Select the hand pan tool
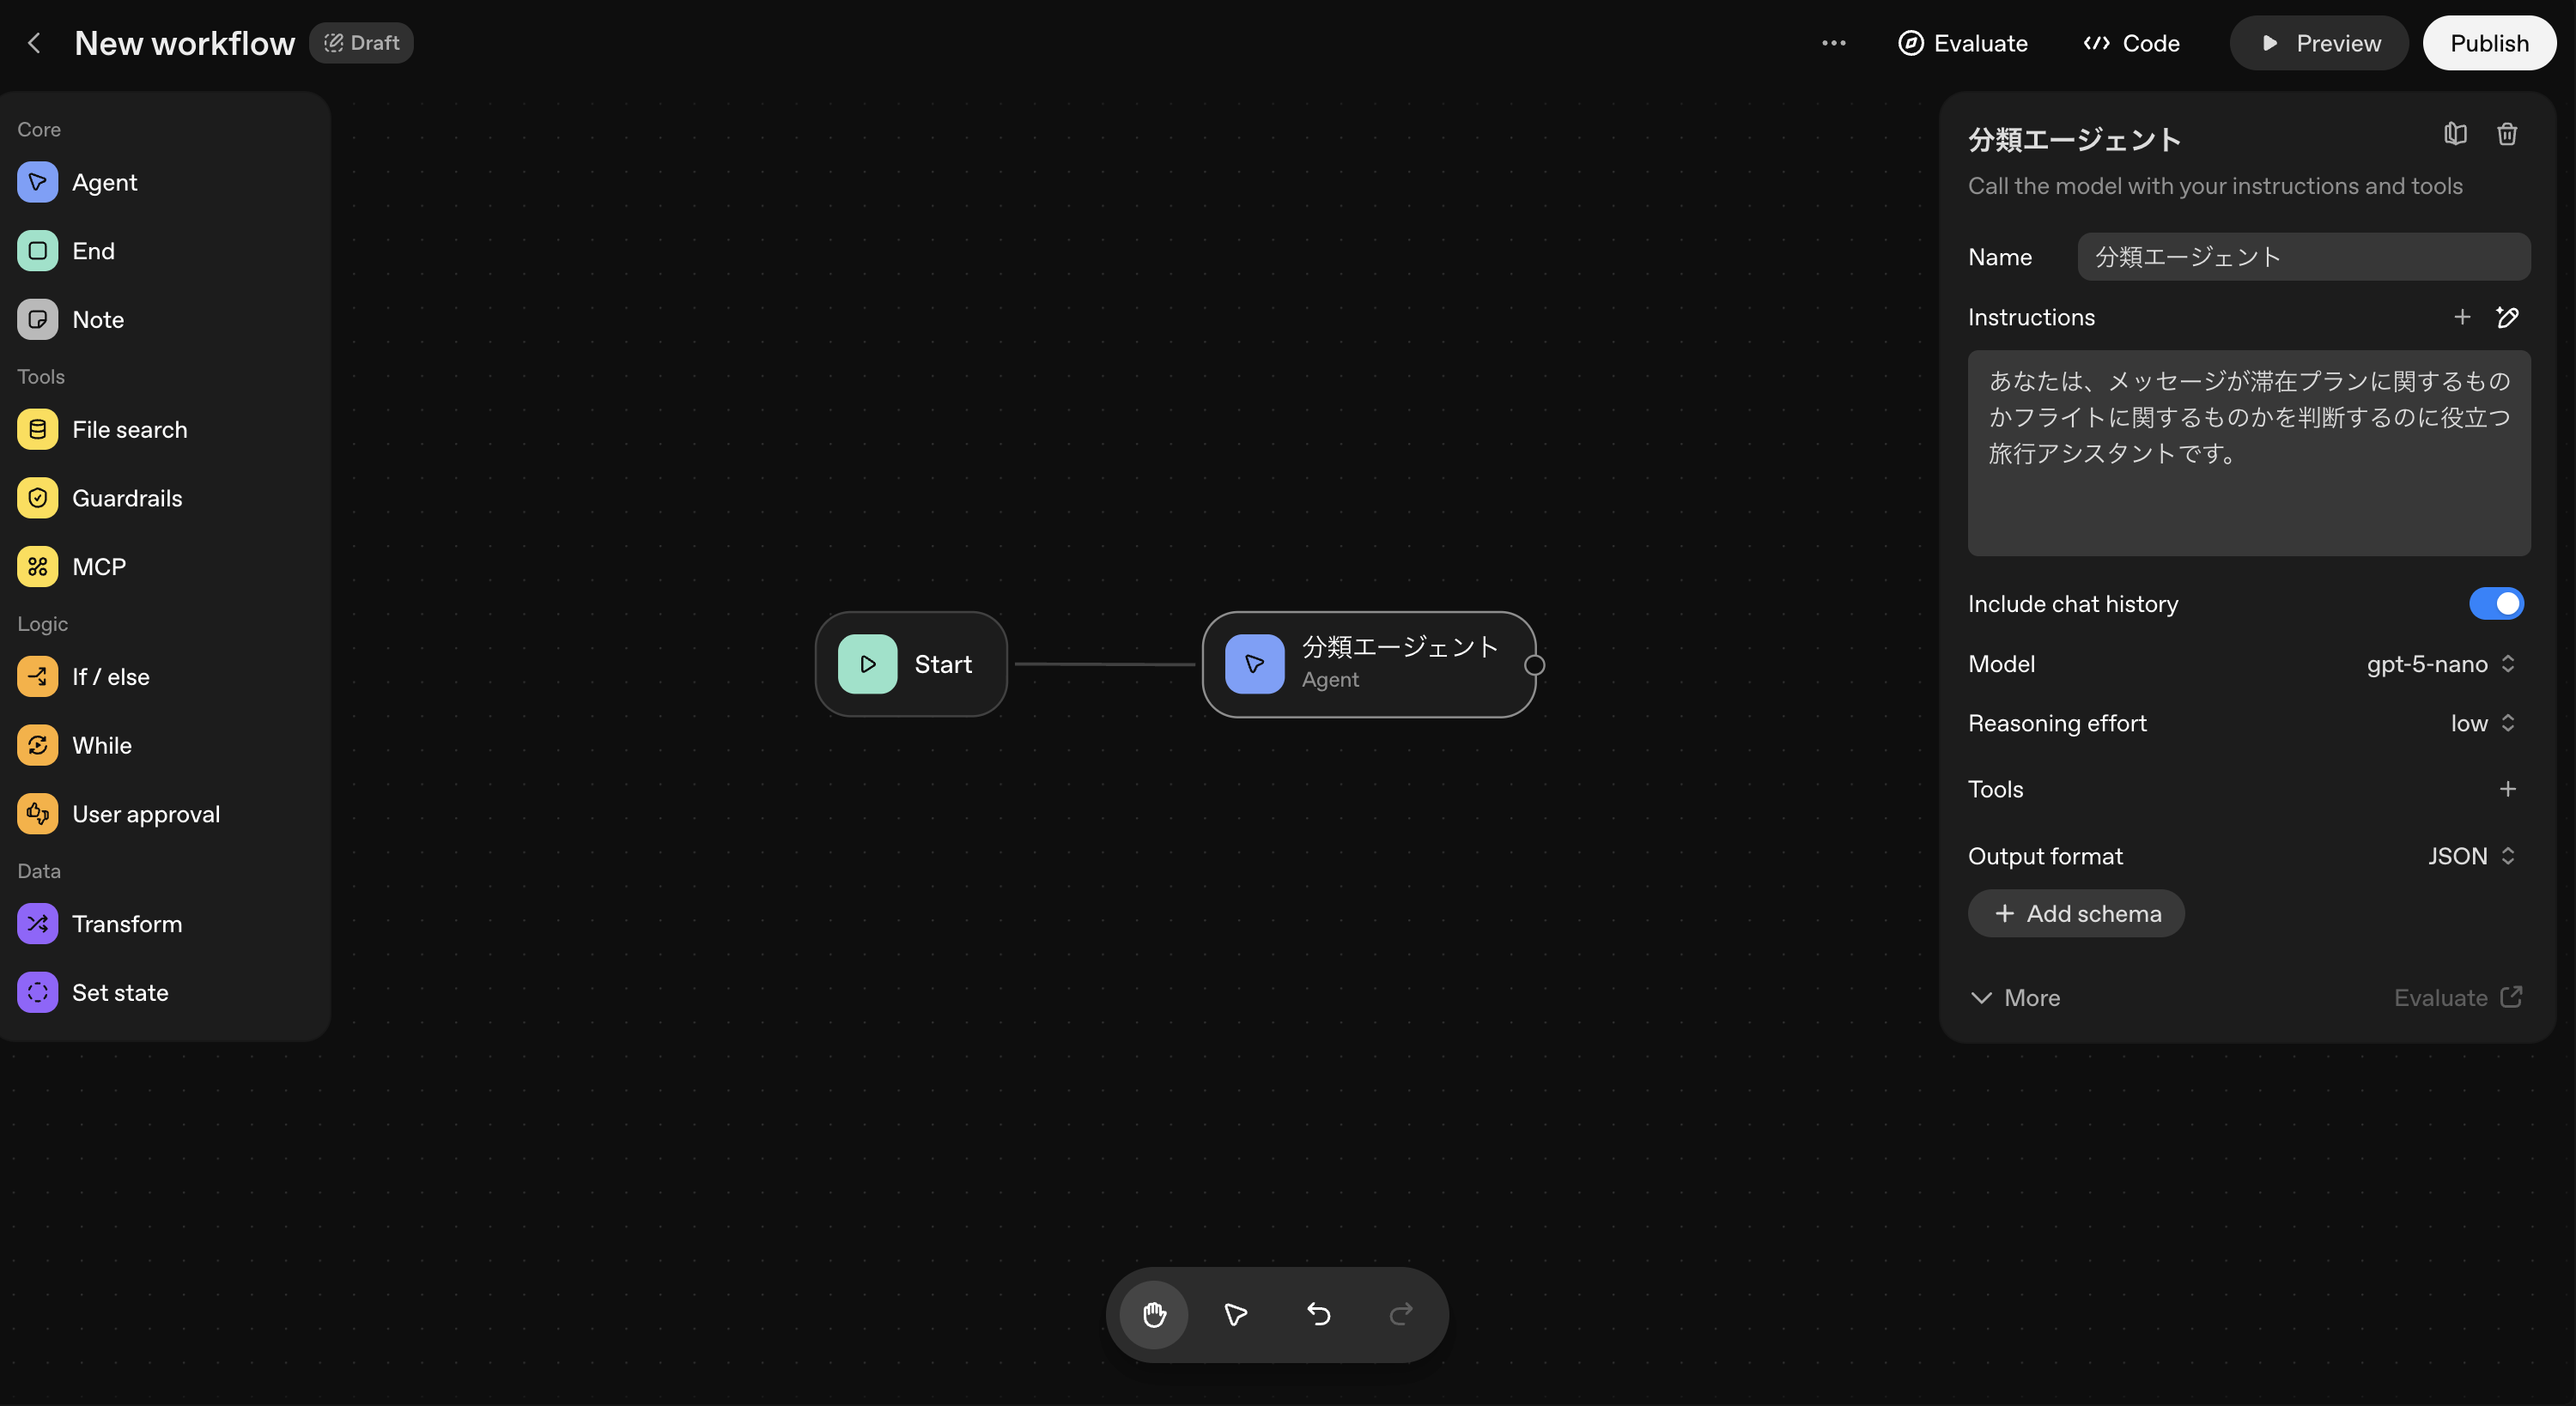2576x1406 pixels. pyautogui.click(x=1154, y=1314)
